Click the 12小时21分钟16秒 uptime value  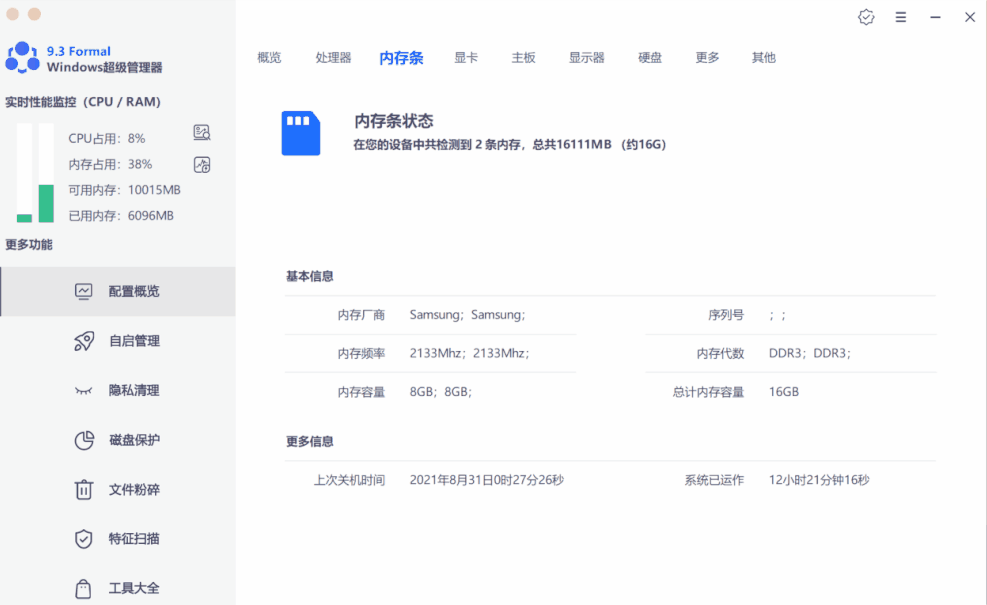(819, 480)
